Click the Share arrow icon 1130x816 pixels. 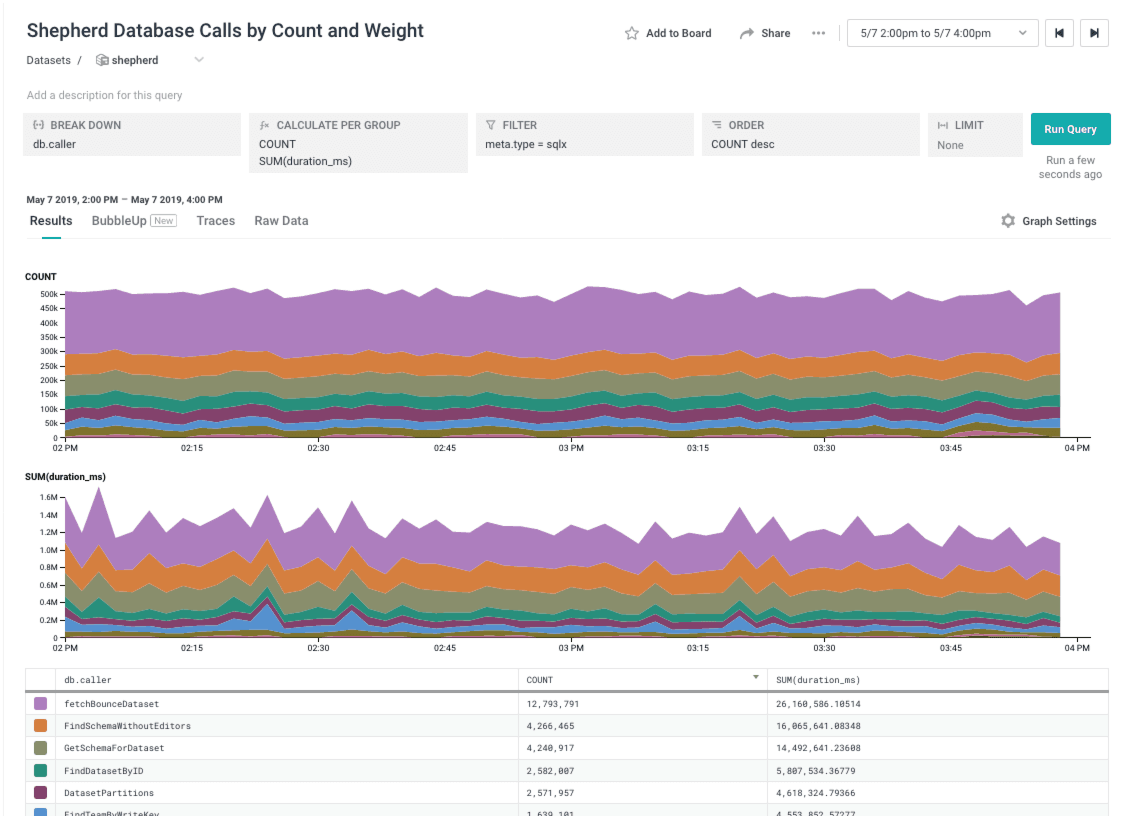[746, 33]
